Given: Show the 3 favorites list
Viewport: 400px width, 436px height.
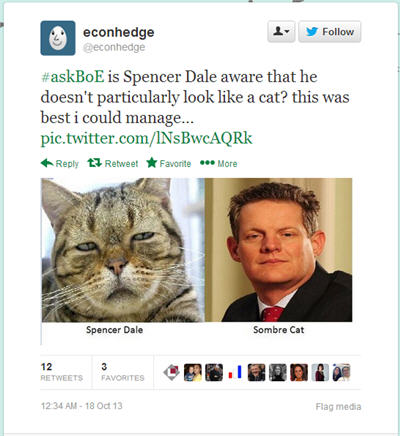Looking at the screenshot, I should (x=123, y=372).
